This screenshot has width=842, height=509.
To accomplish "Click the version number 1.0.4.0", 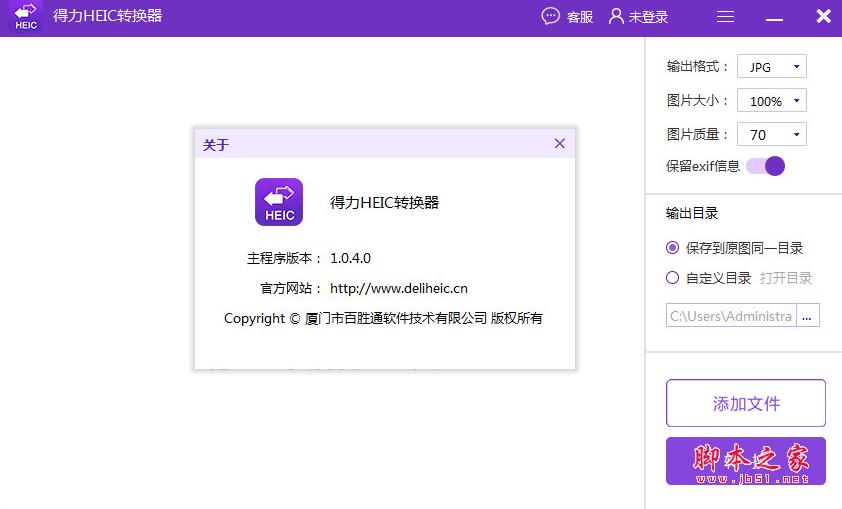I will (350, 258).
